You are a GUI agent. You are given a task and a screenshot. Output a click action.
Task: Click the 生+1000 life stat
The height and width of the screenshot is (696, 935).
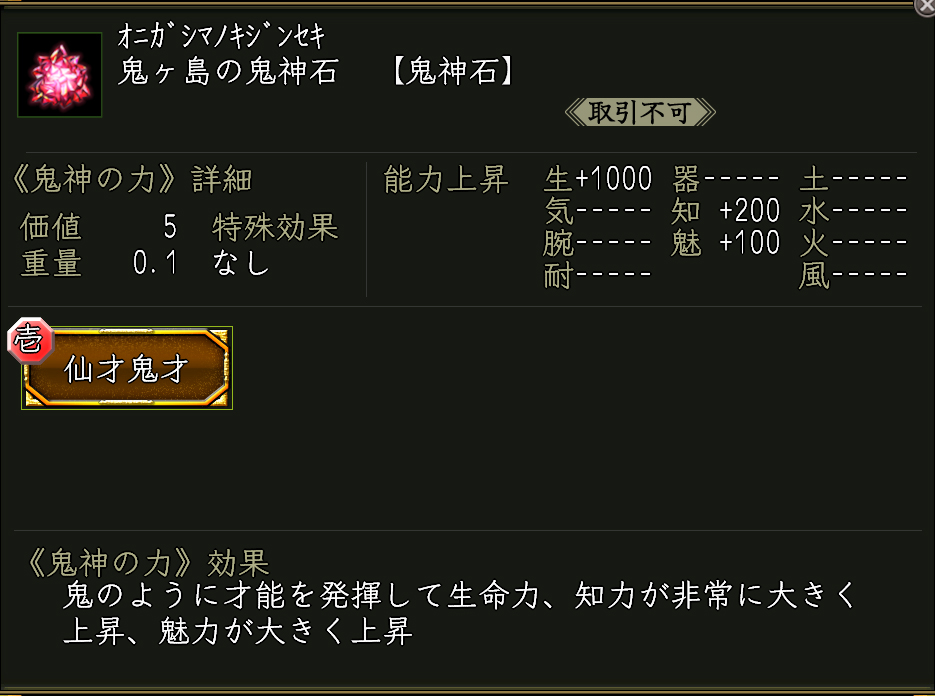point(598,180)
